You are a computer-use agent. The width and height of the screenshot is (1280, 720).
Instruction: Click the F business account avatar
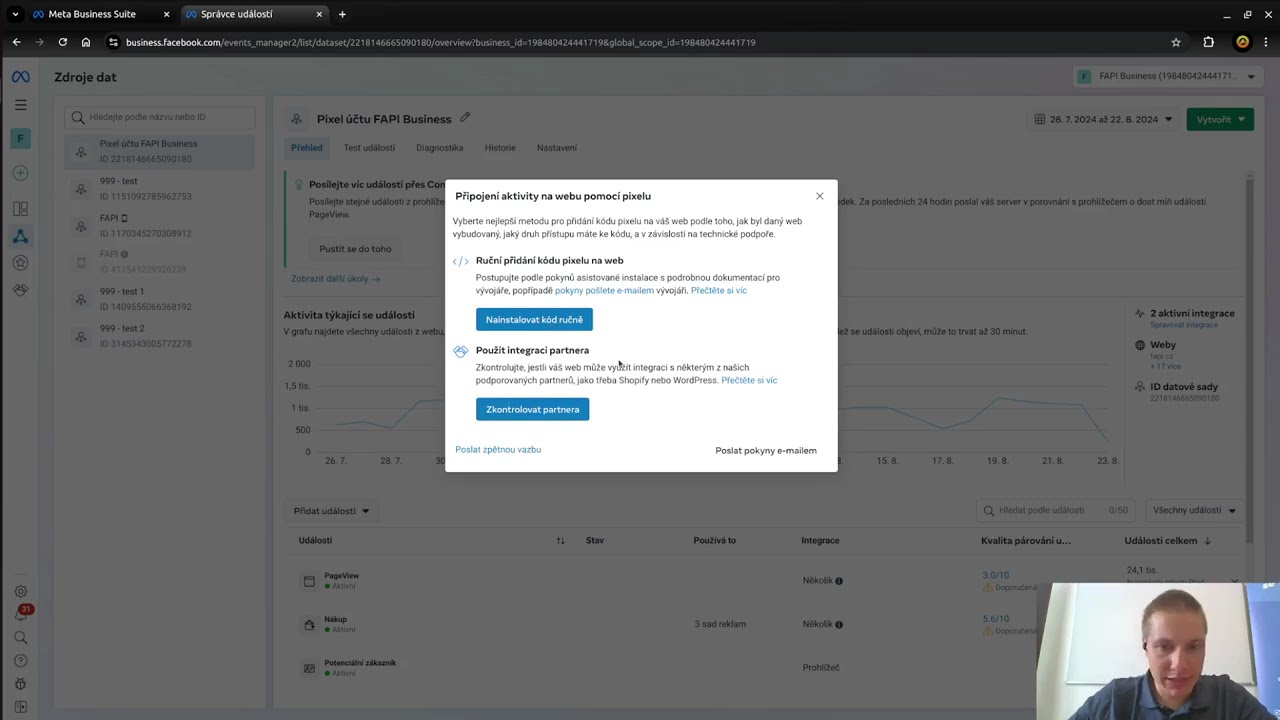20,139
